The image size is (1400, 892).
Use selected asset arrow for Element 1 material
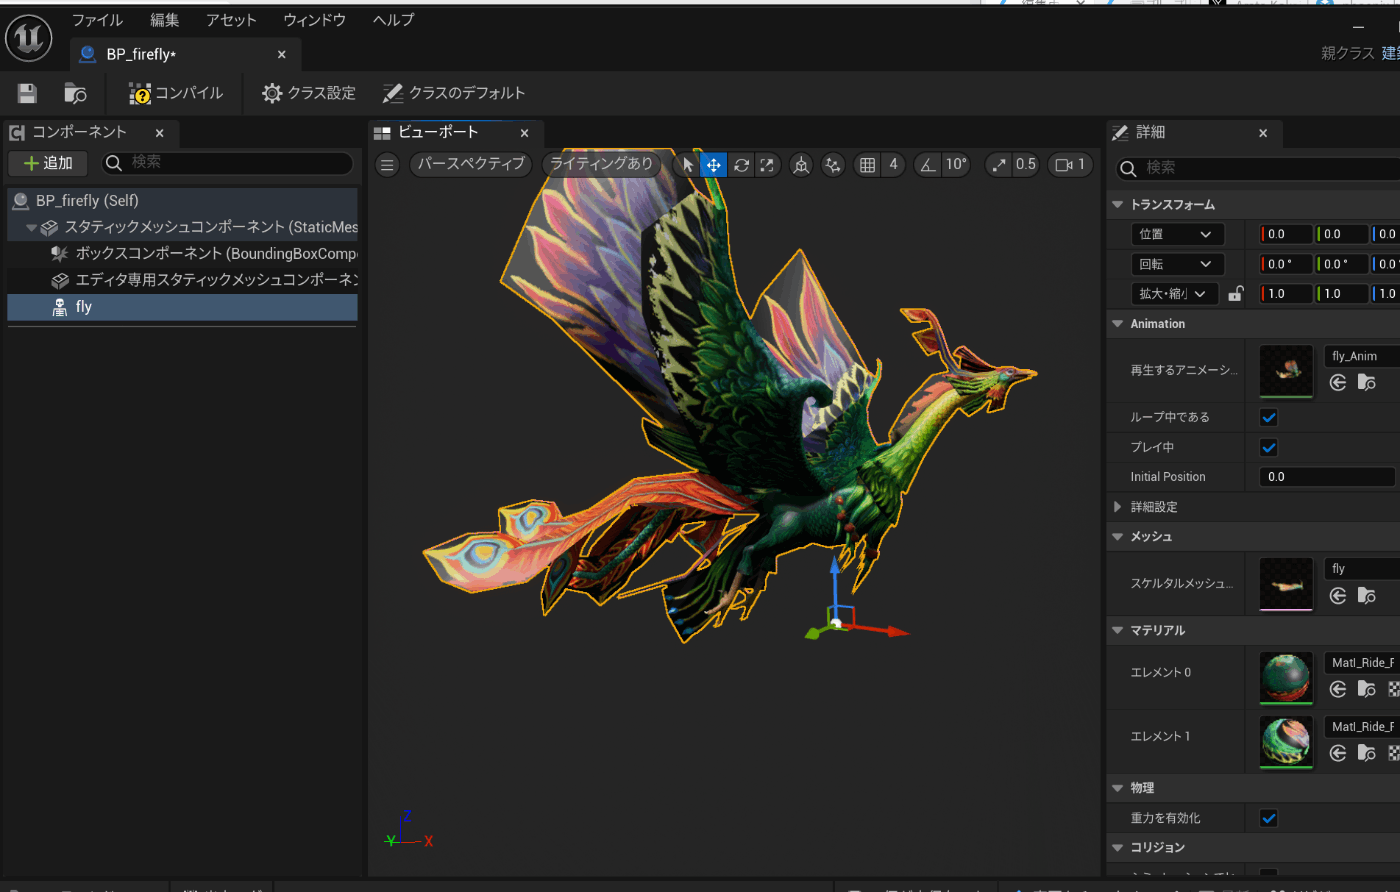pos(1338,753)
